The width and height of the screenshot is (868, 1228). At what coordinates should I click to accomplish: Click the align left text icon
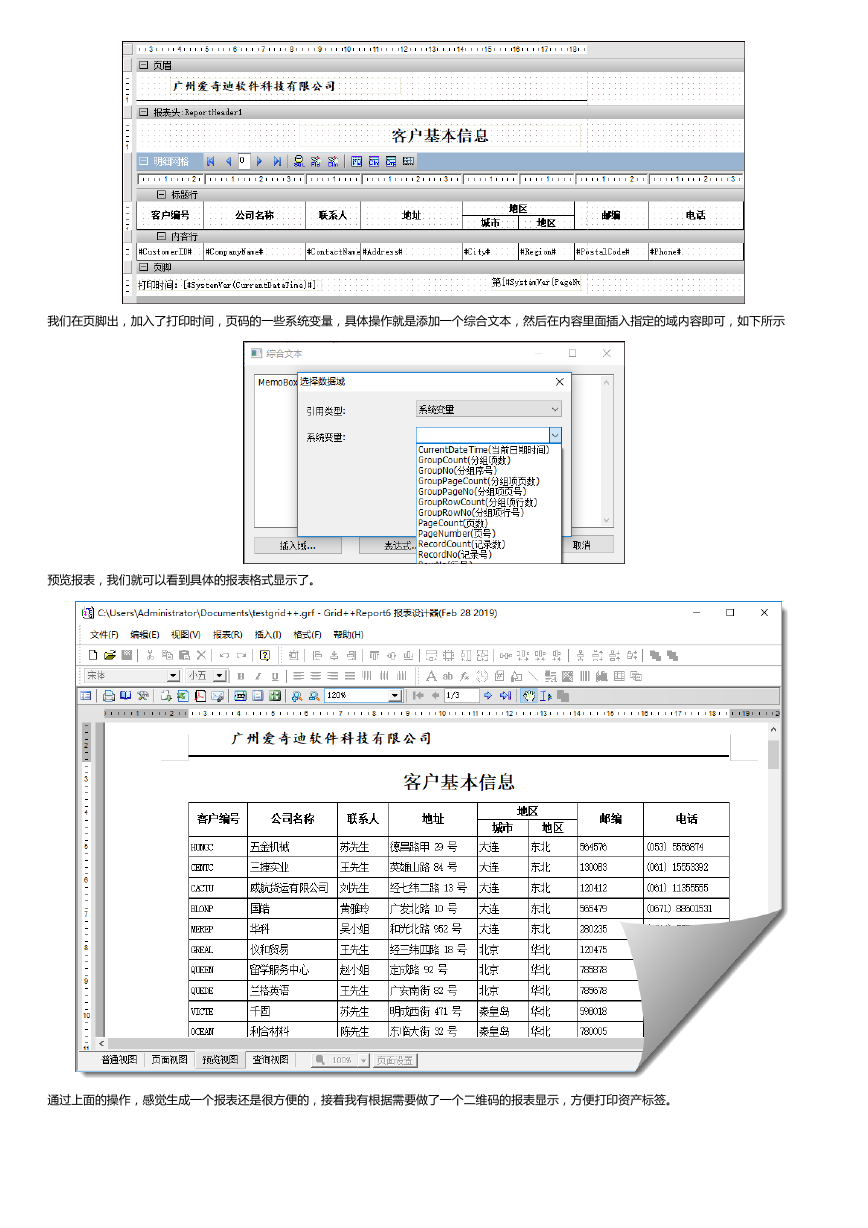pyautogui.click(x=298, y=676)
